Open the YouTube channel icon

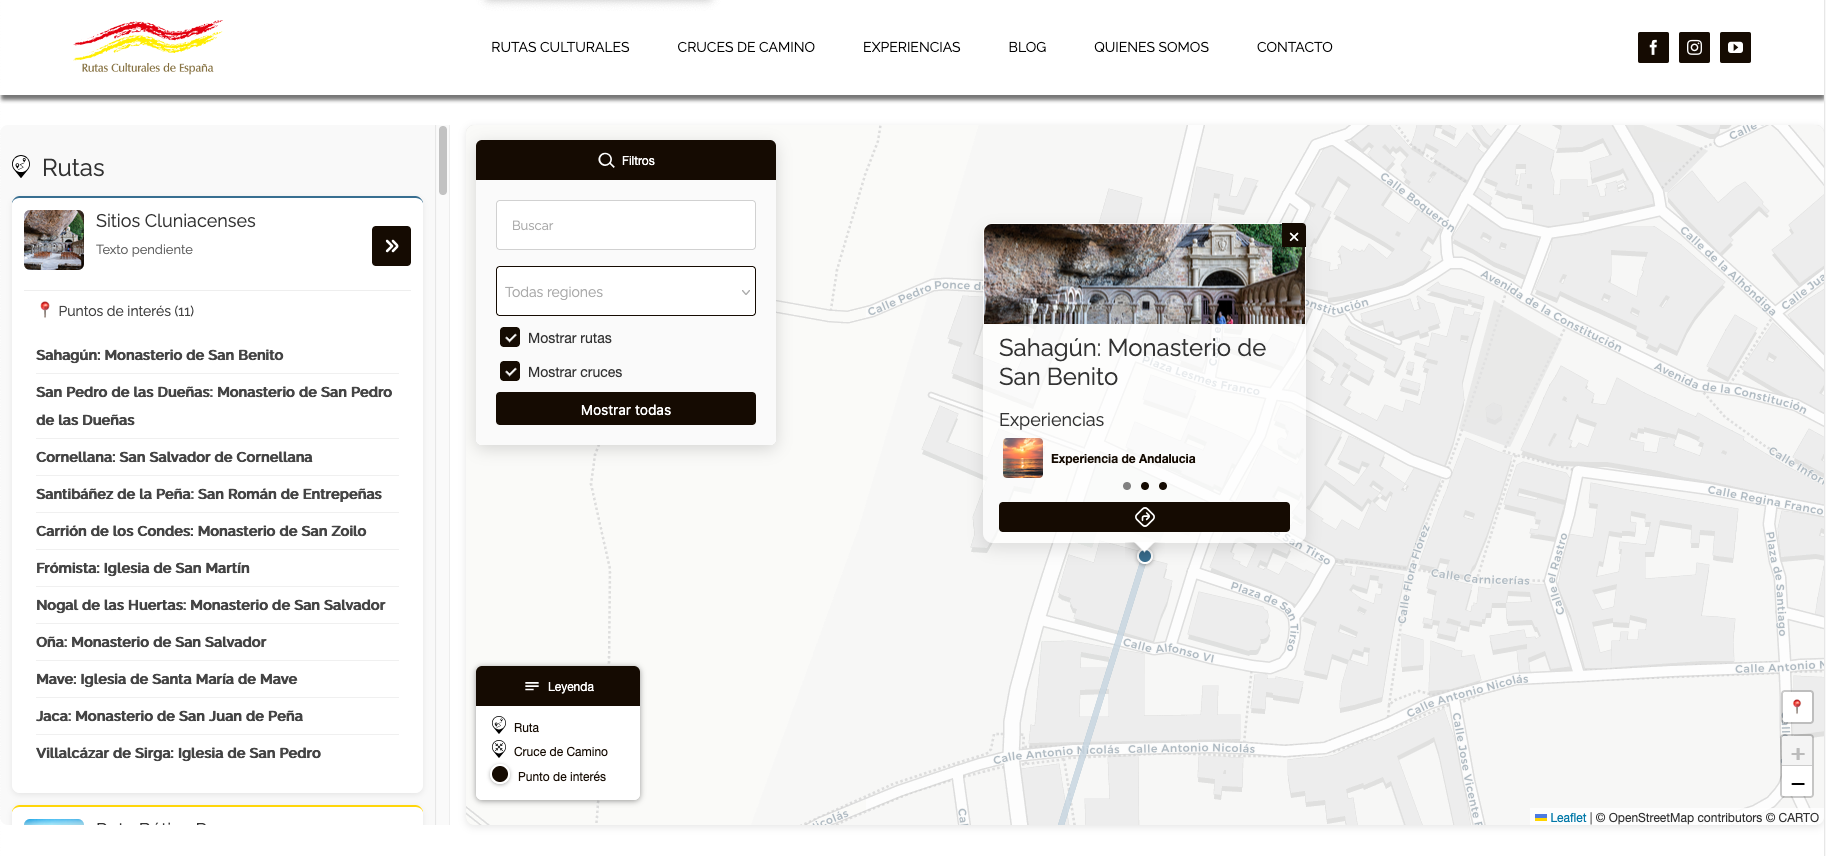[1735, 47]
